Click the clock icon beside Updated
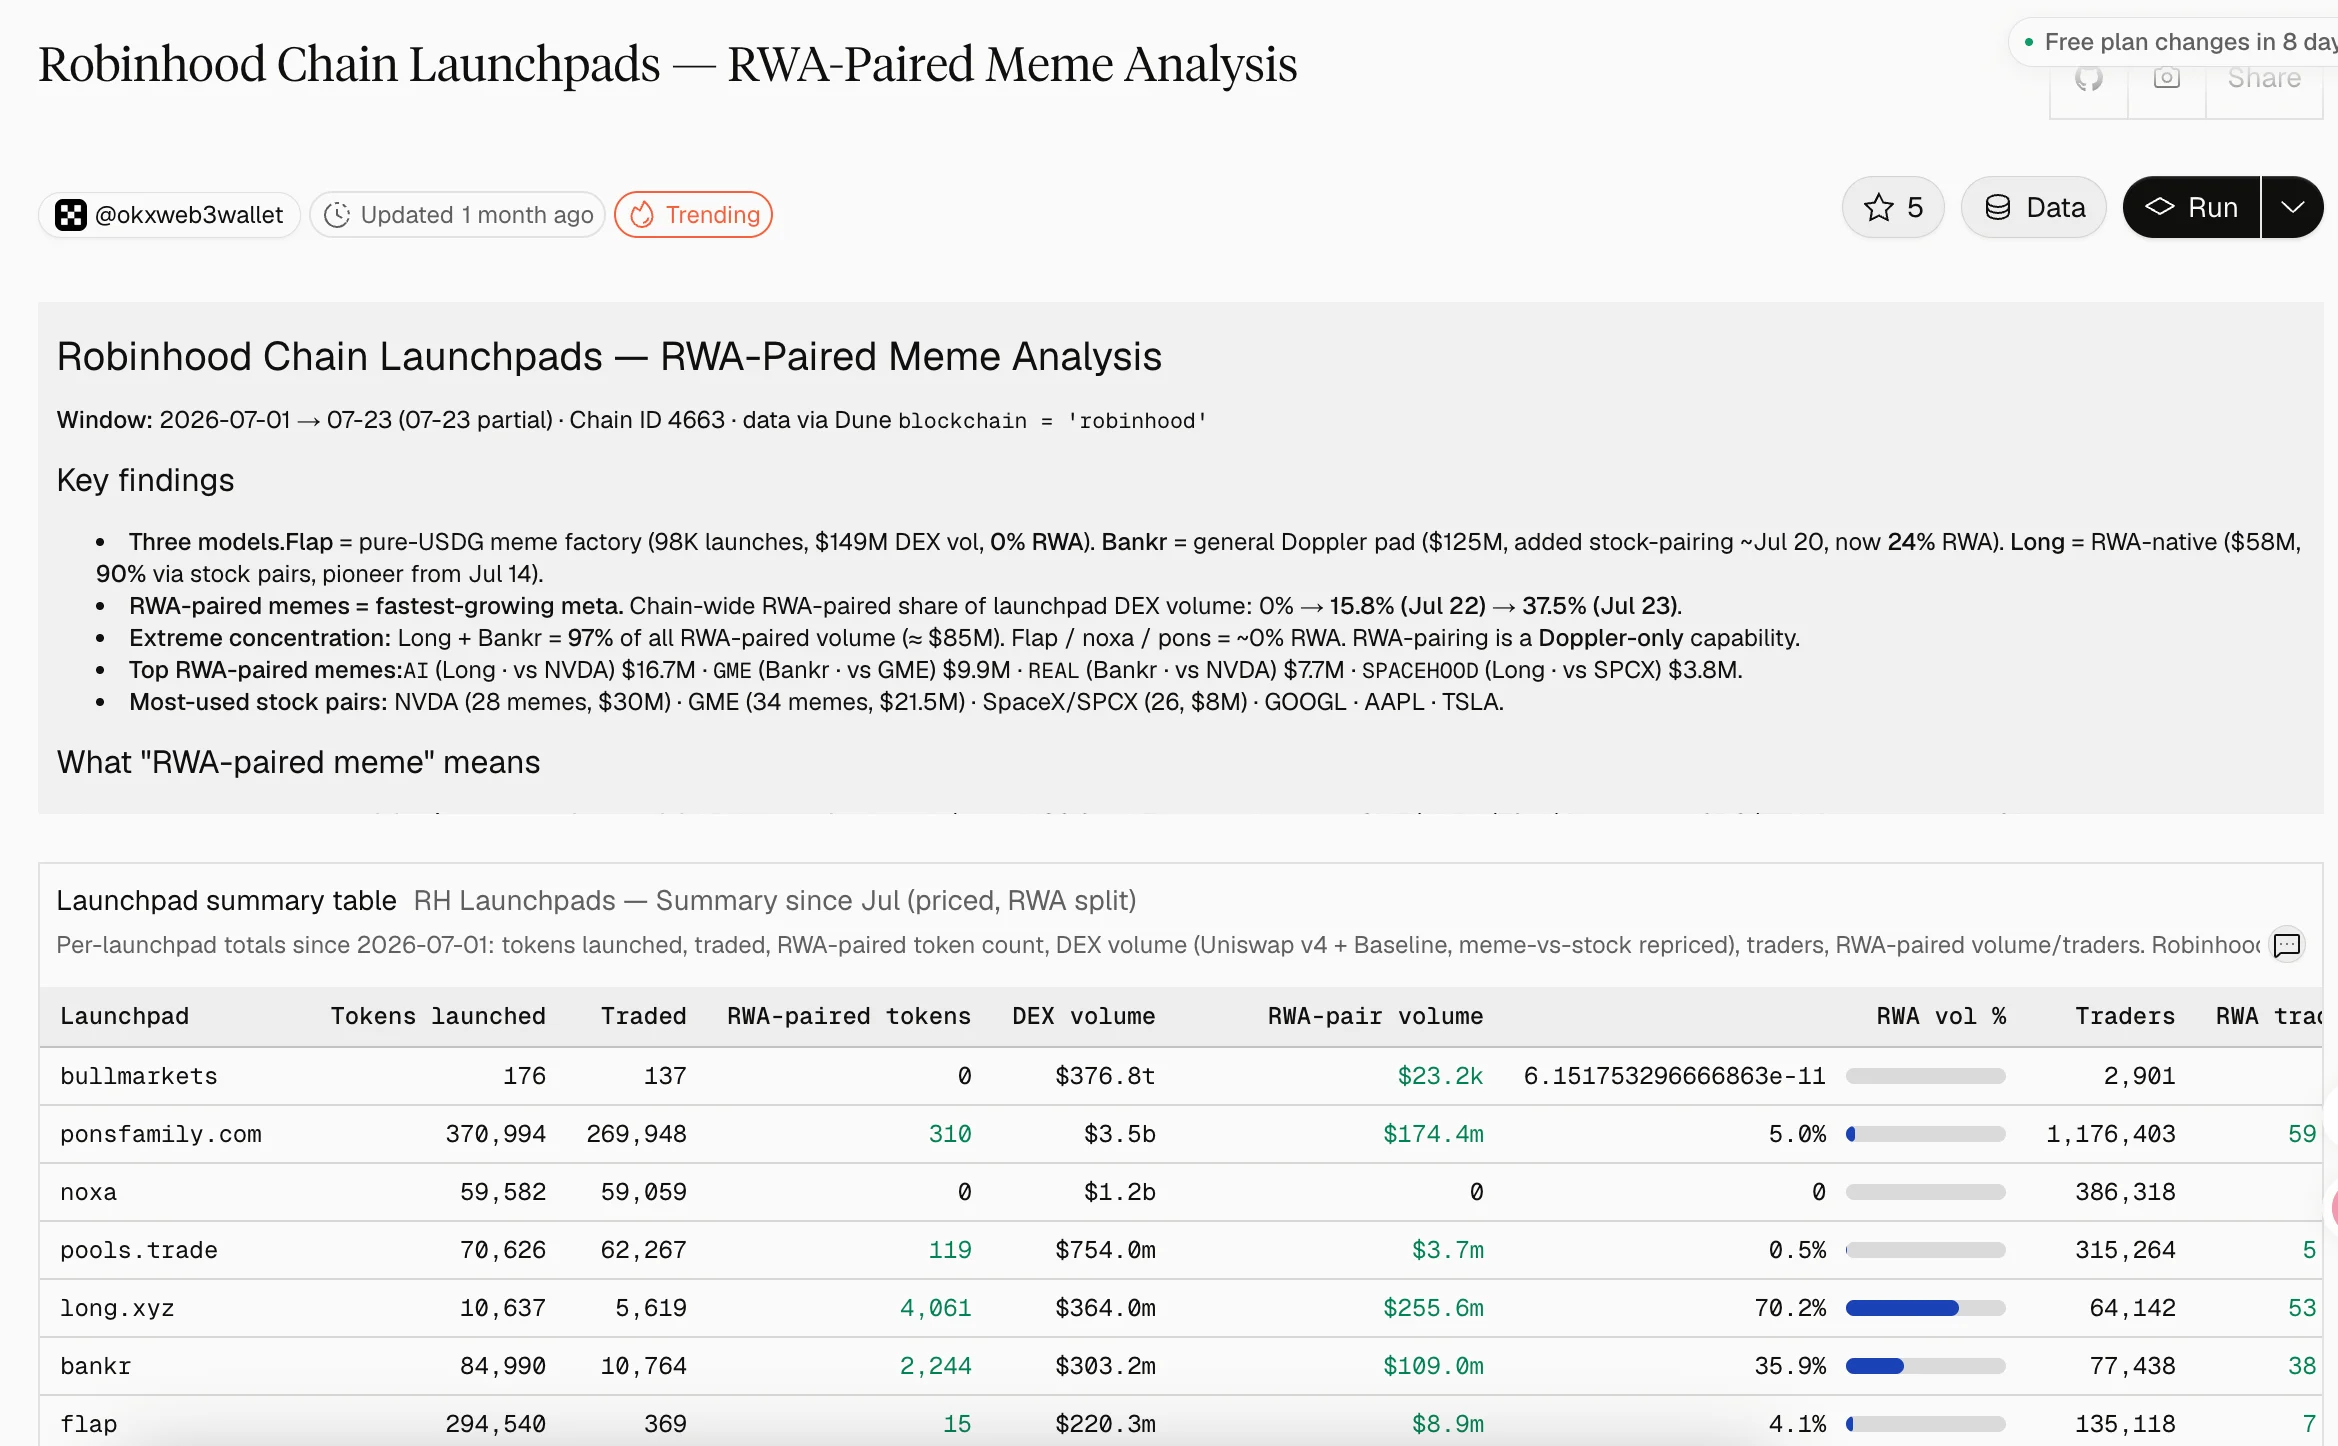The height and width of the screenshot is (1446, 2338). coord(337,215)
